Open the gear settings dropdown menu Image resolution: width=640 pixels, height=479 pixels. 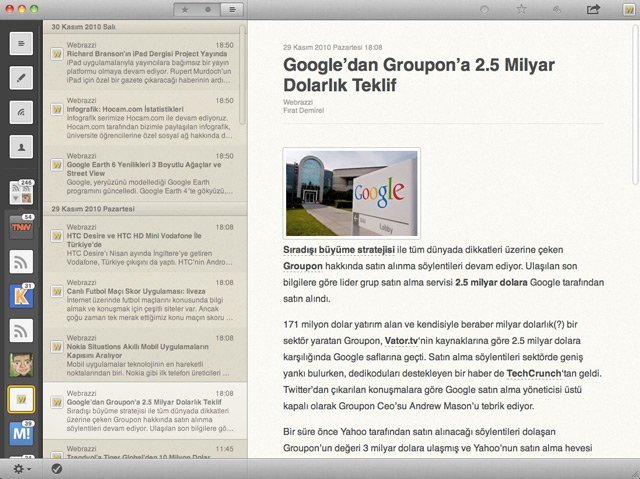[x=20, y=468]
